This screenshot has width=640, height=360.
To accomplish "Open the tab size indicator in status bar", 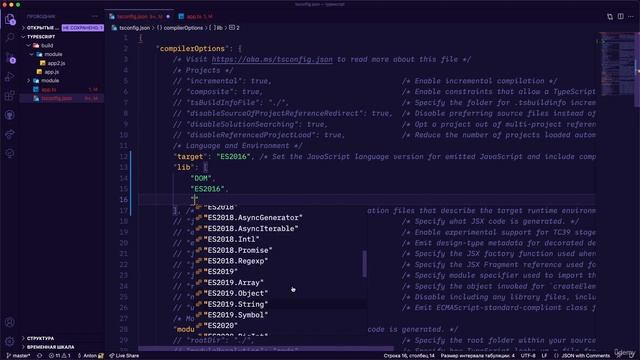I will click(x=478, y=356).
